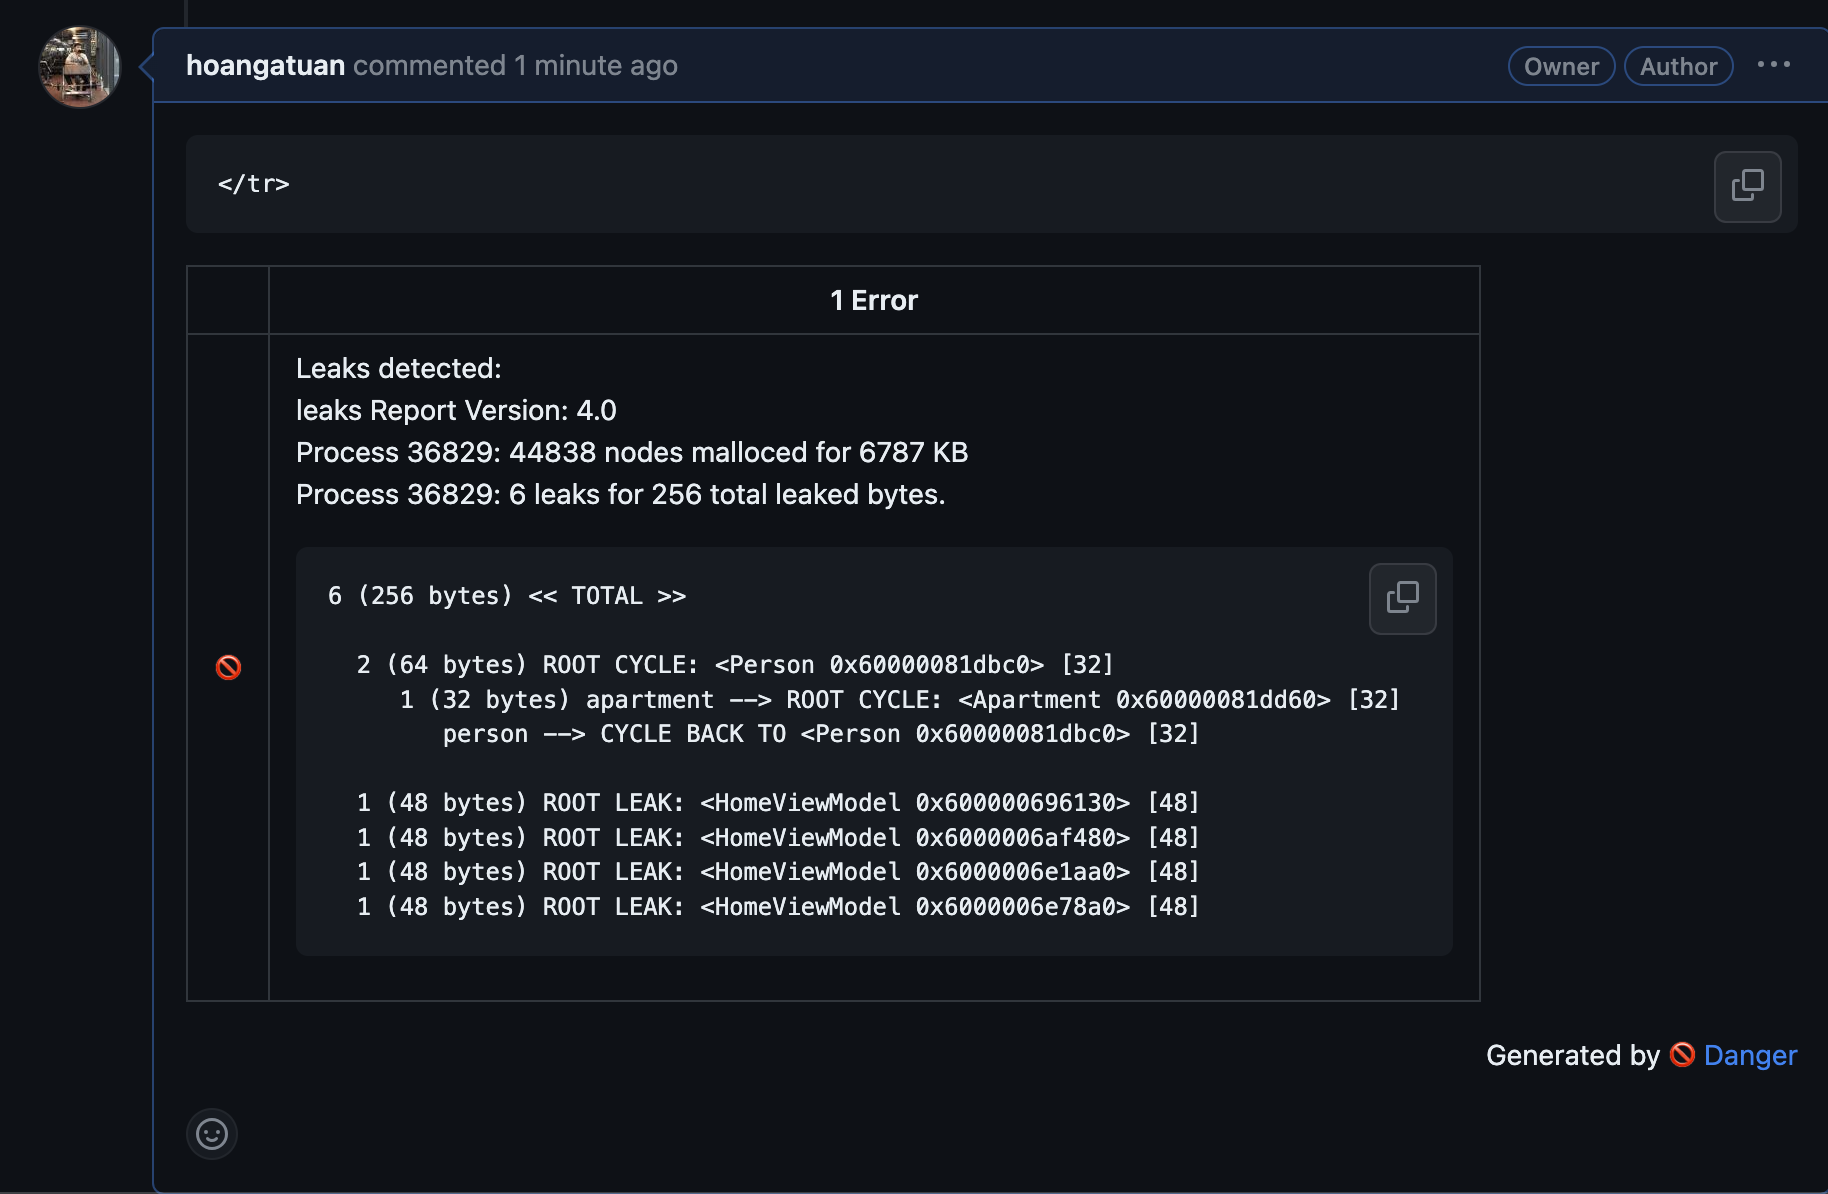
Task: Open the comment options ellipsis menu
Action: coord(1774,65)
